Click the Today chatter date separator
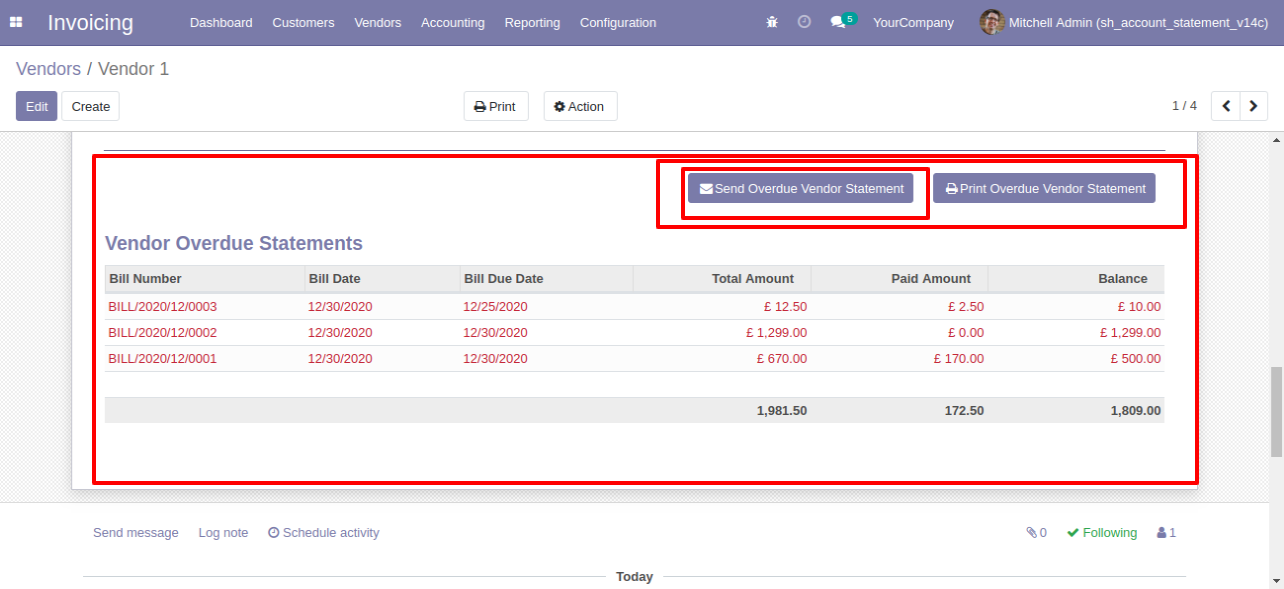Image resolution: width=1284 pixels, height=589 pixels. tap(634, 577)
